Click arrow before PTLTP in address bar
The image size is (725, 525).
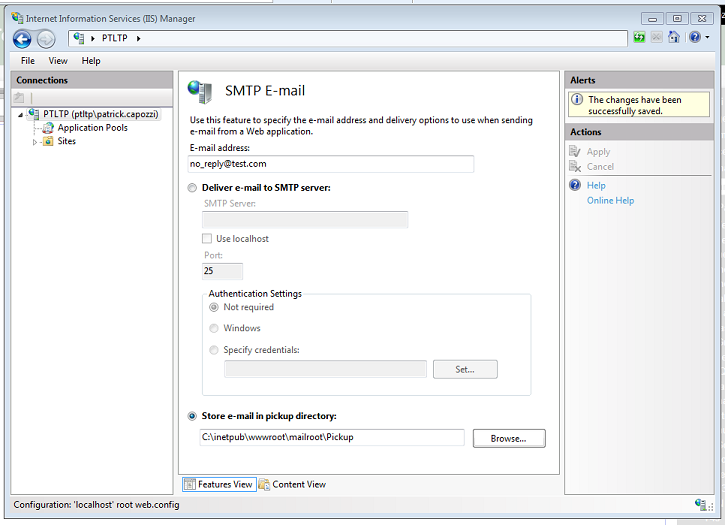coord(92,38)
